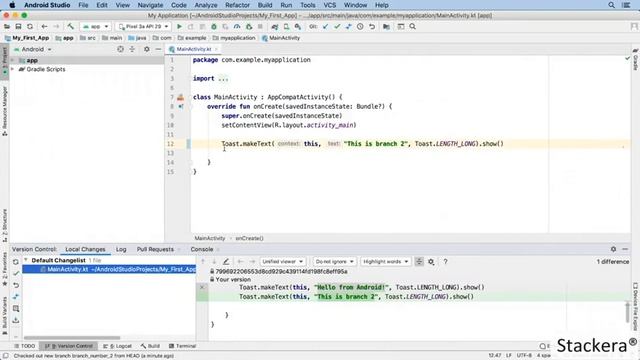Shelve changes using the download tray icon

point(16,320)
